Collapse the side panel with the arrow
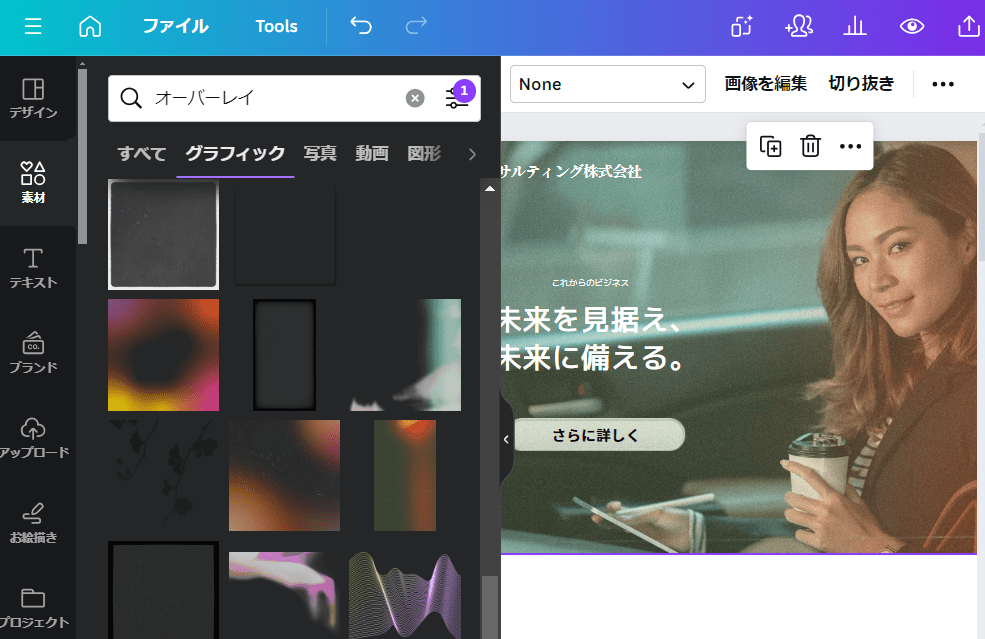This screenshot has width=985, height=639. click(505, 437)
